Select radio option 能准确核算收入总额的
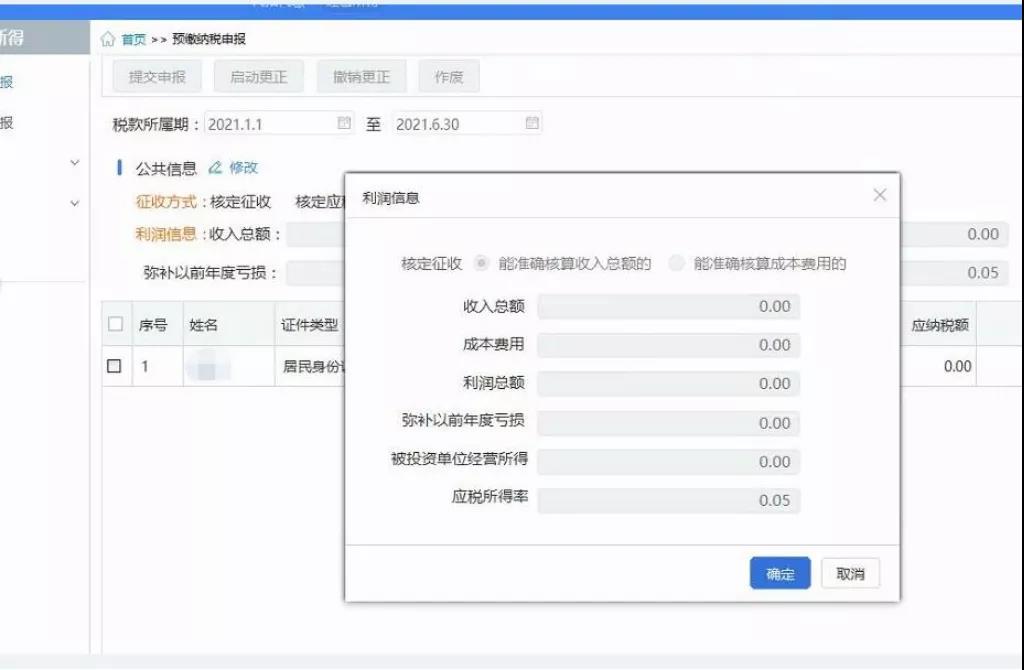 pyautogui.click(x=481, y=264)
